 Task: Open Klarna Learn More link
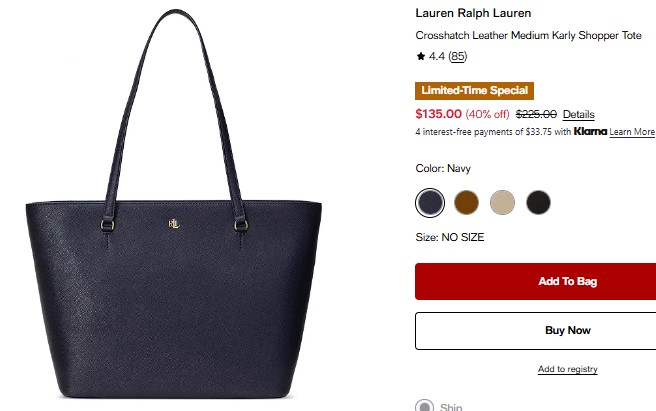[x=632, y=132]
